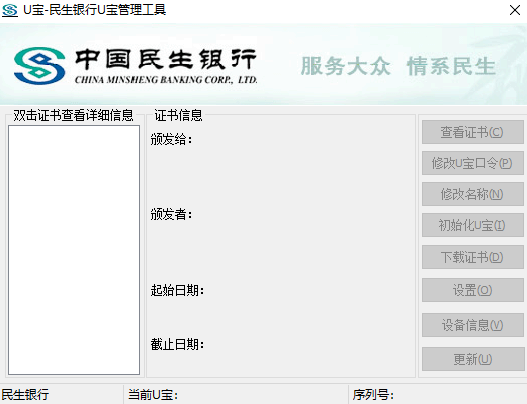Open the 设置(O) settings button
This screenshot has width=527, height=404.
[x=473, y=290]
